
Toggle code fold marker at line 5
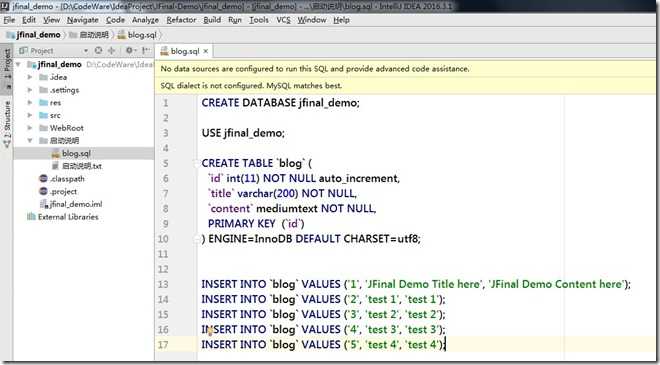click(x=197, y=163)
